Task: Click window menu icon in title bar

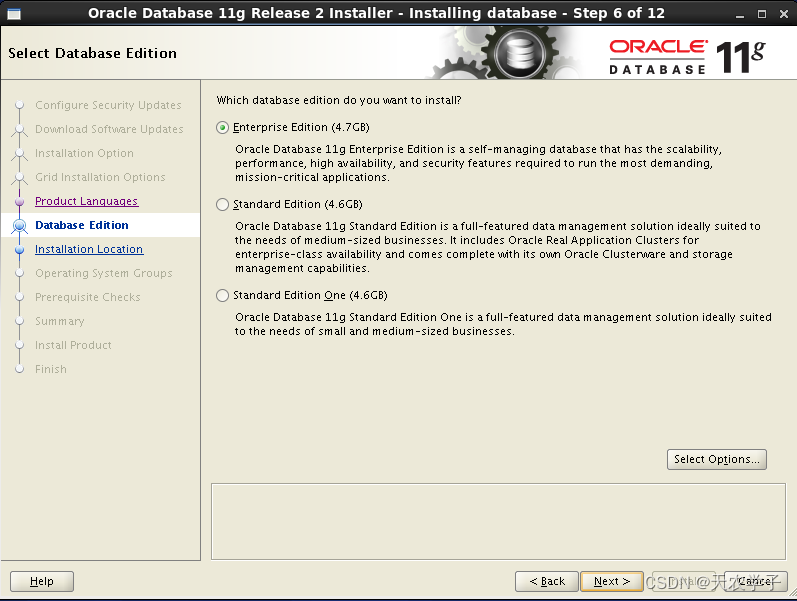Action: 14,14
